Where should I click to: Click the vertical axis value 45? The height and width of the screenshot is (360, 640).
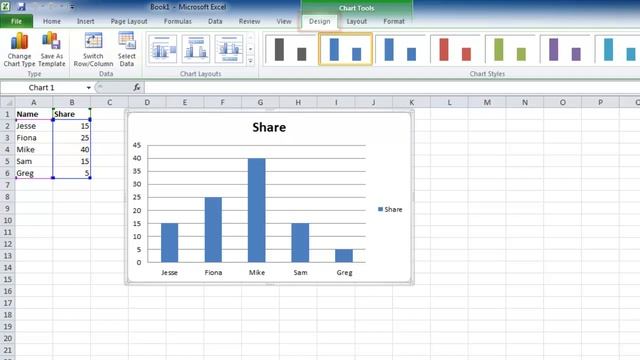137,145
